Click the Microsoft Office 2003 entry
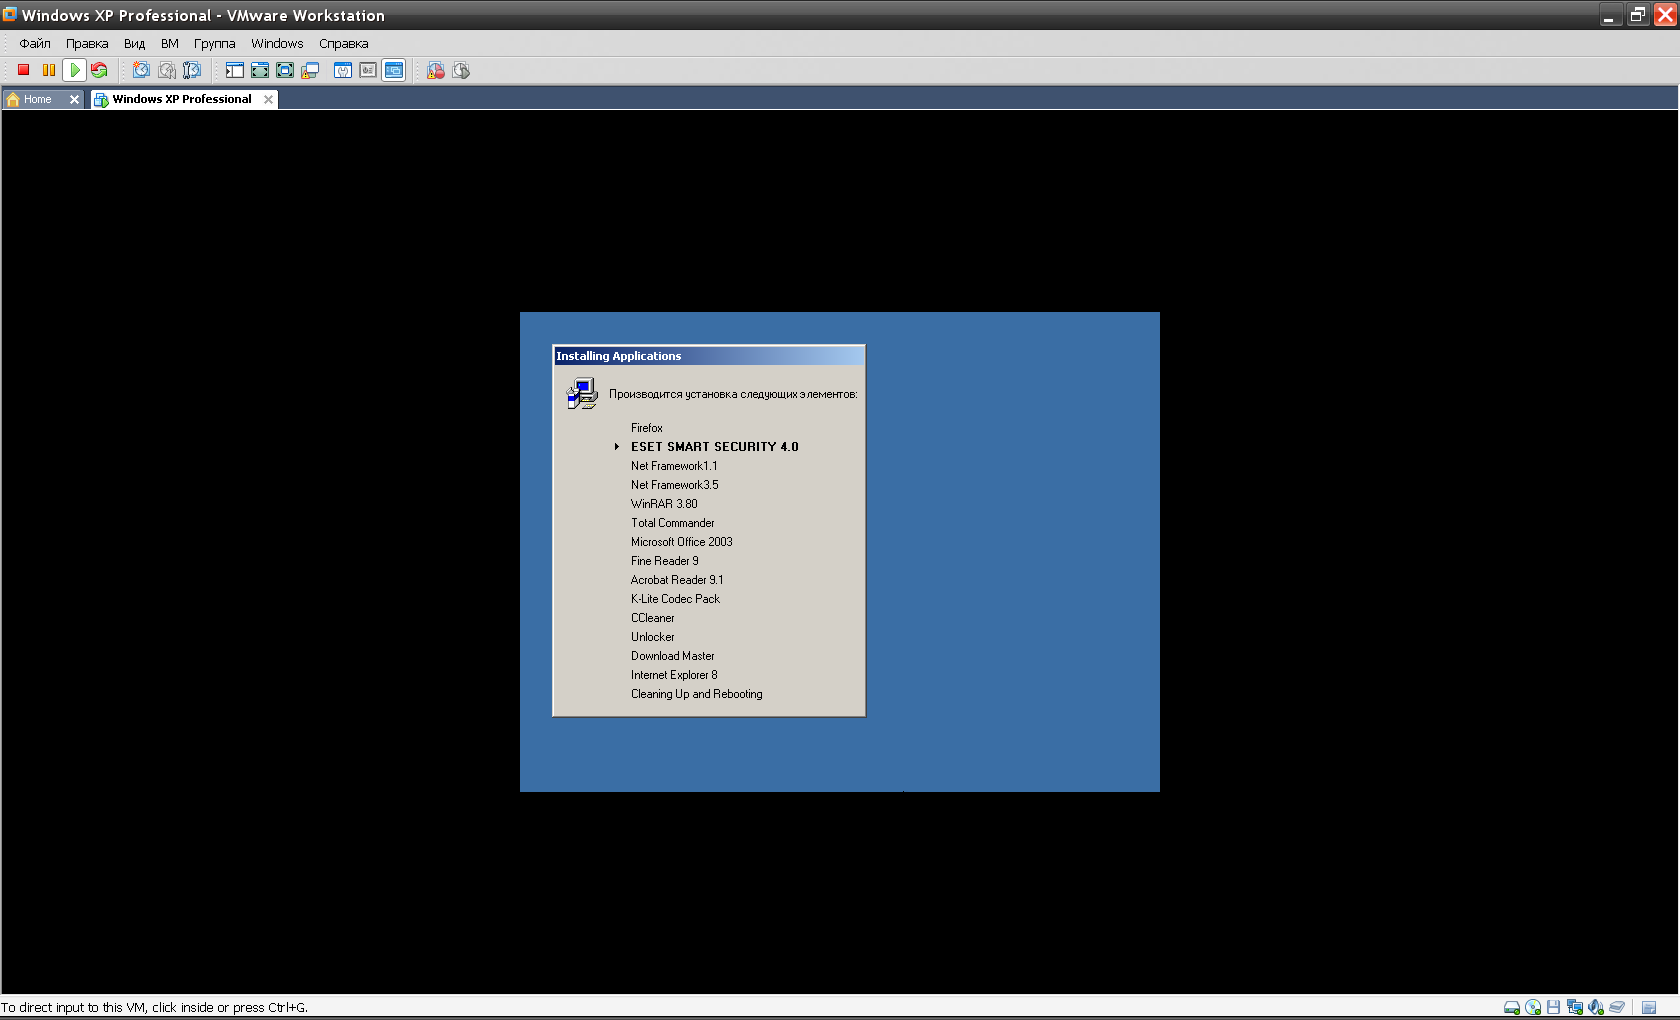1680x1020 pixels. tap(681, 542)
